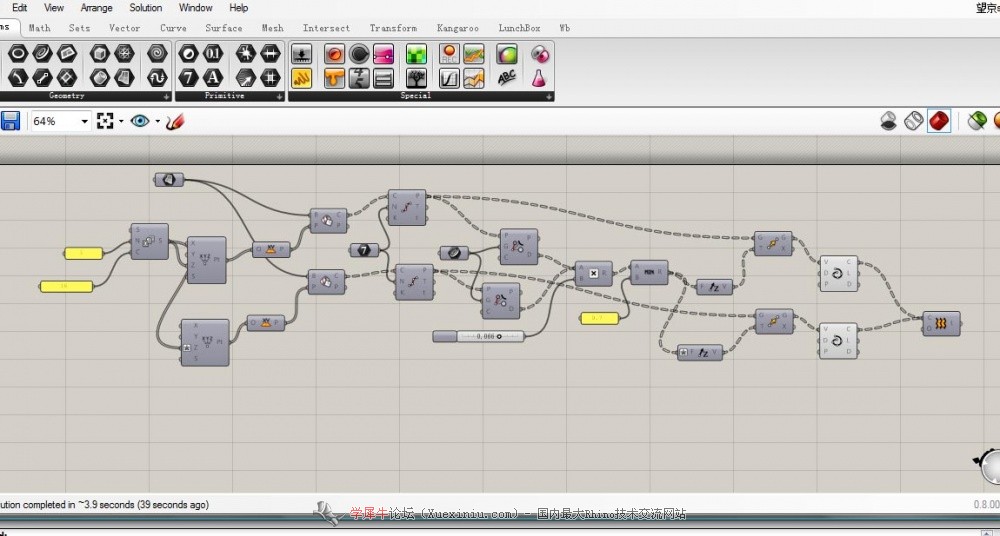Image resolution: width=1000 pixels, height=536 pixels.
Task: Select the Boolean parameter icon in Primitive
Action: tap(189, 53)
